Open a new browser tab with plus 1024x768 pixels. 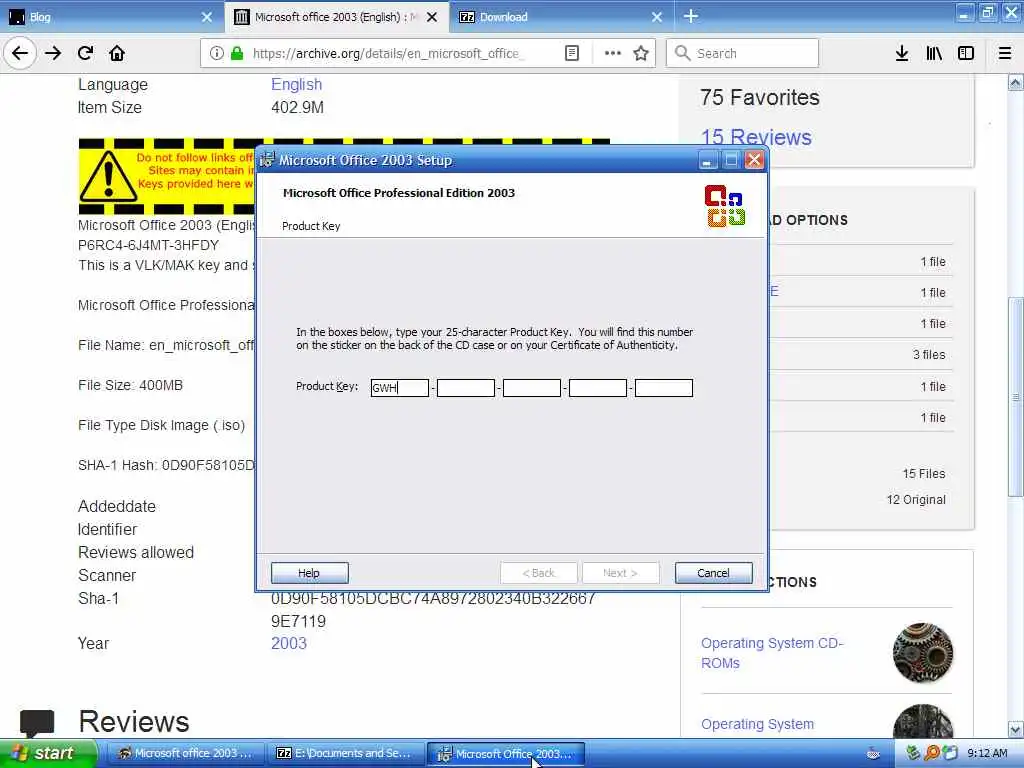(691, 16)
